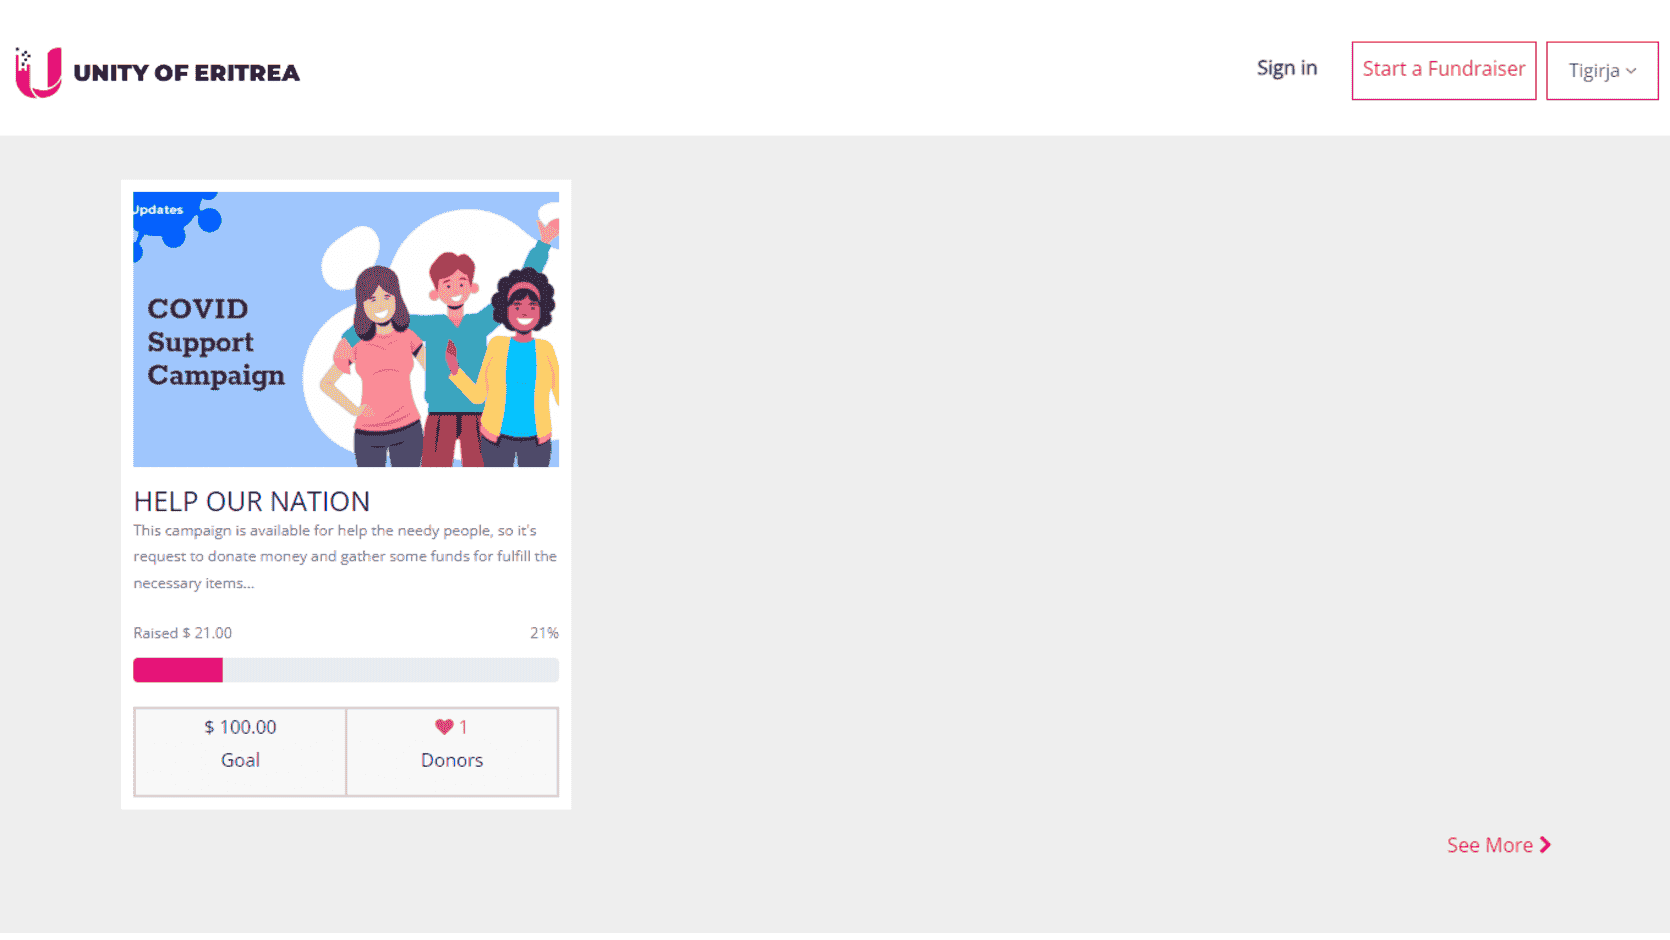Click the arrow icon beside See More
Viewport: 1670px width, 940px height.
coord(1546,845)
